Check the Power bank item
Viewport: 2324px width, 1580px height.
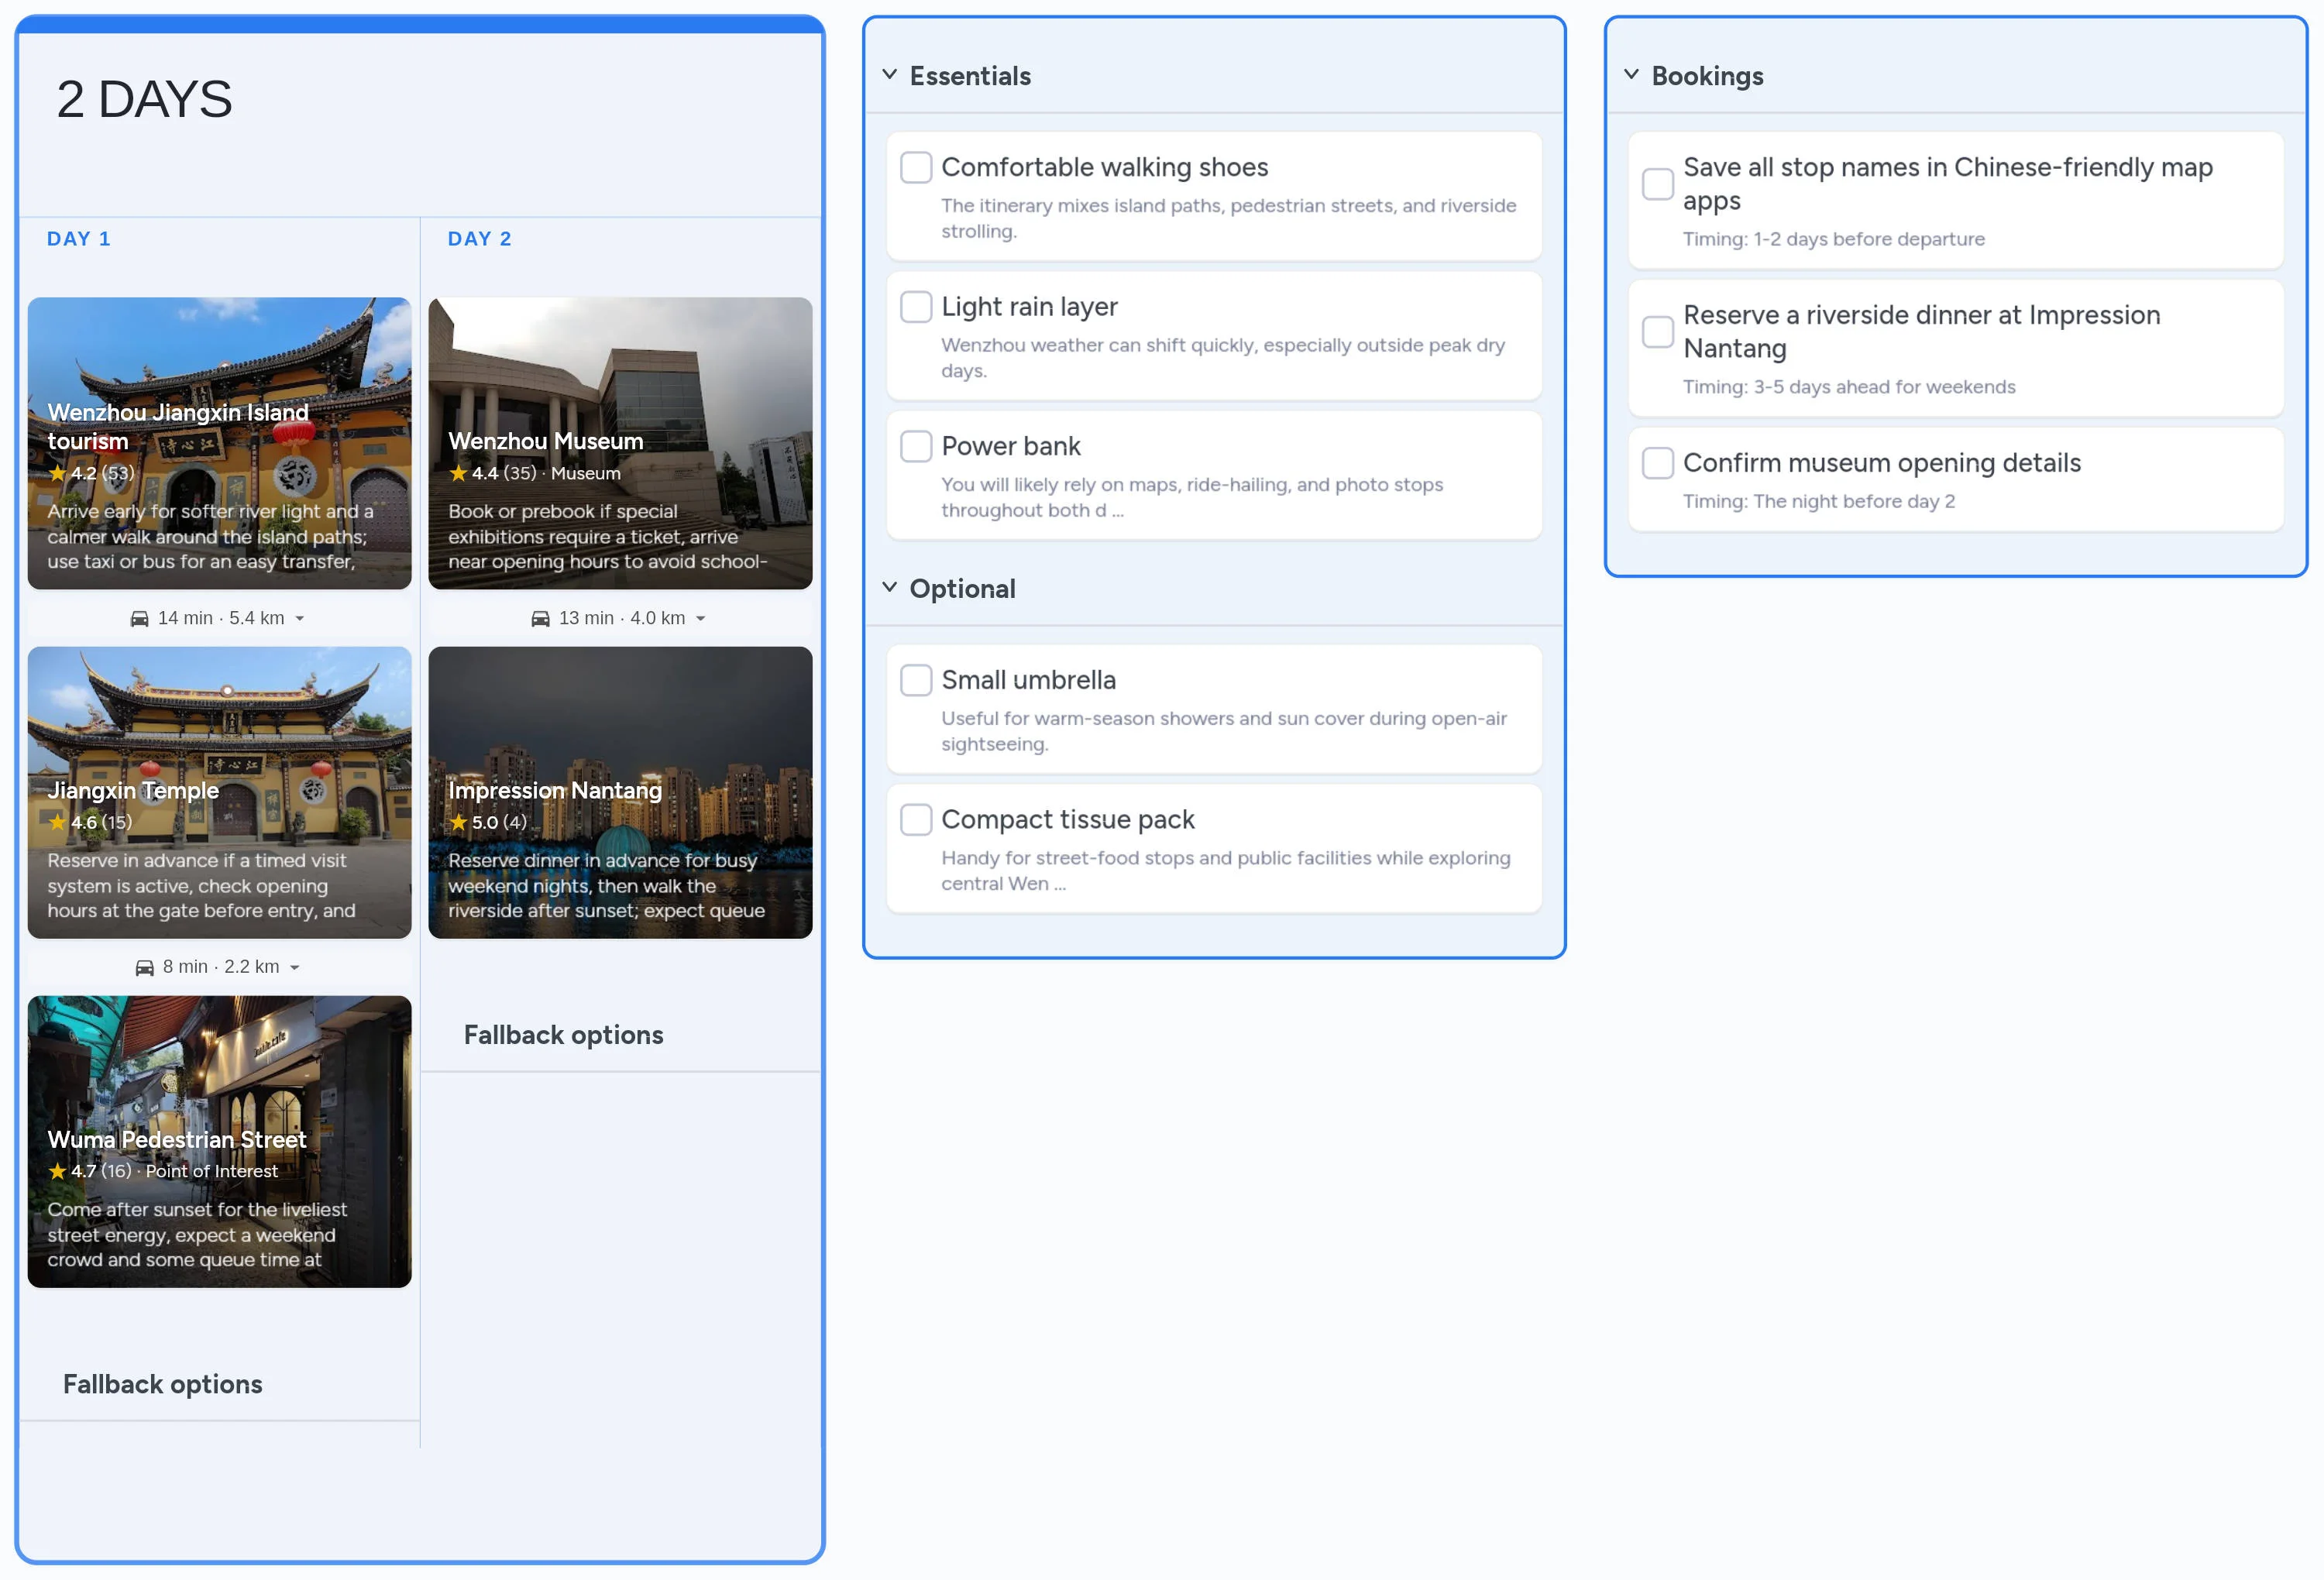pos(916,446)
